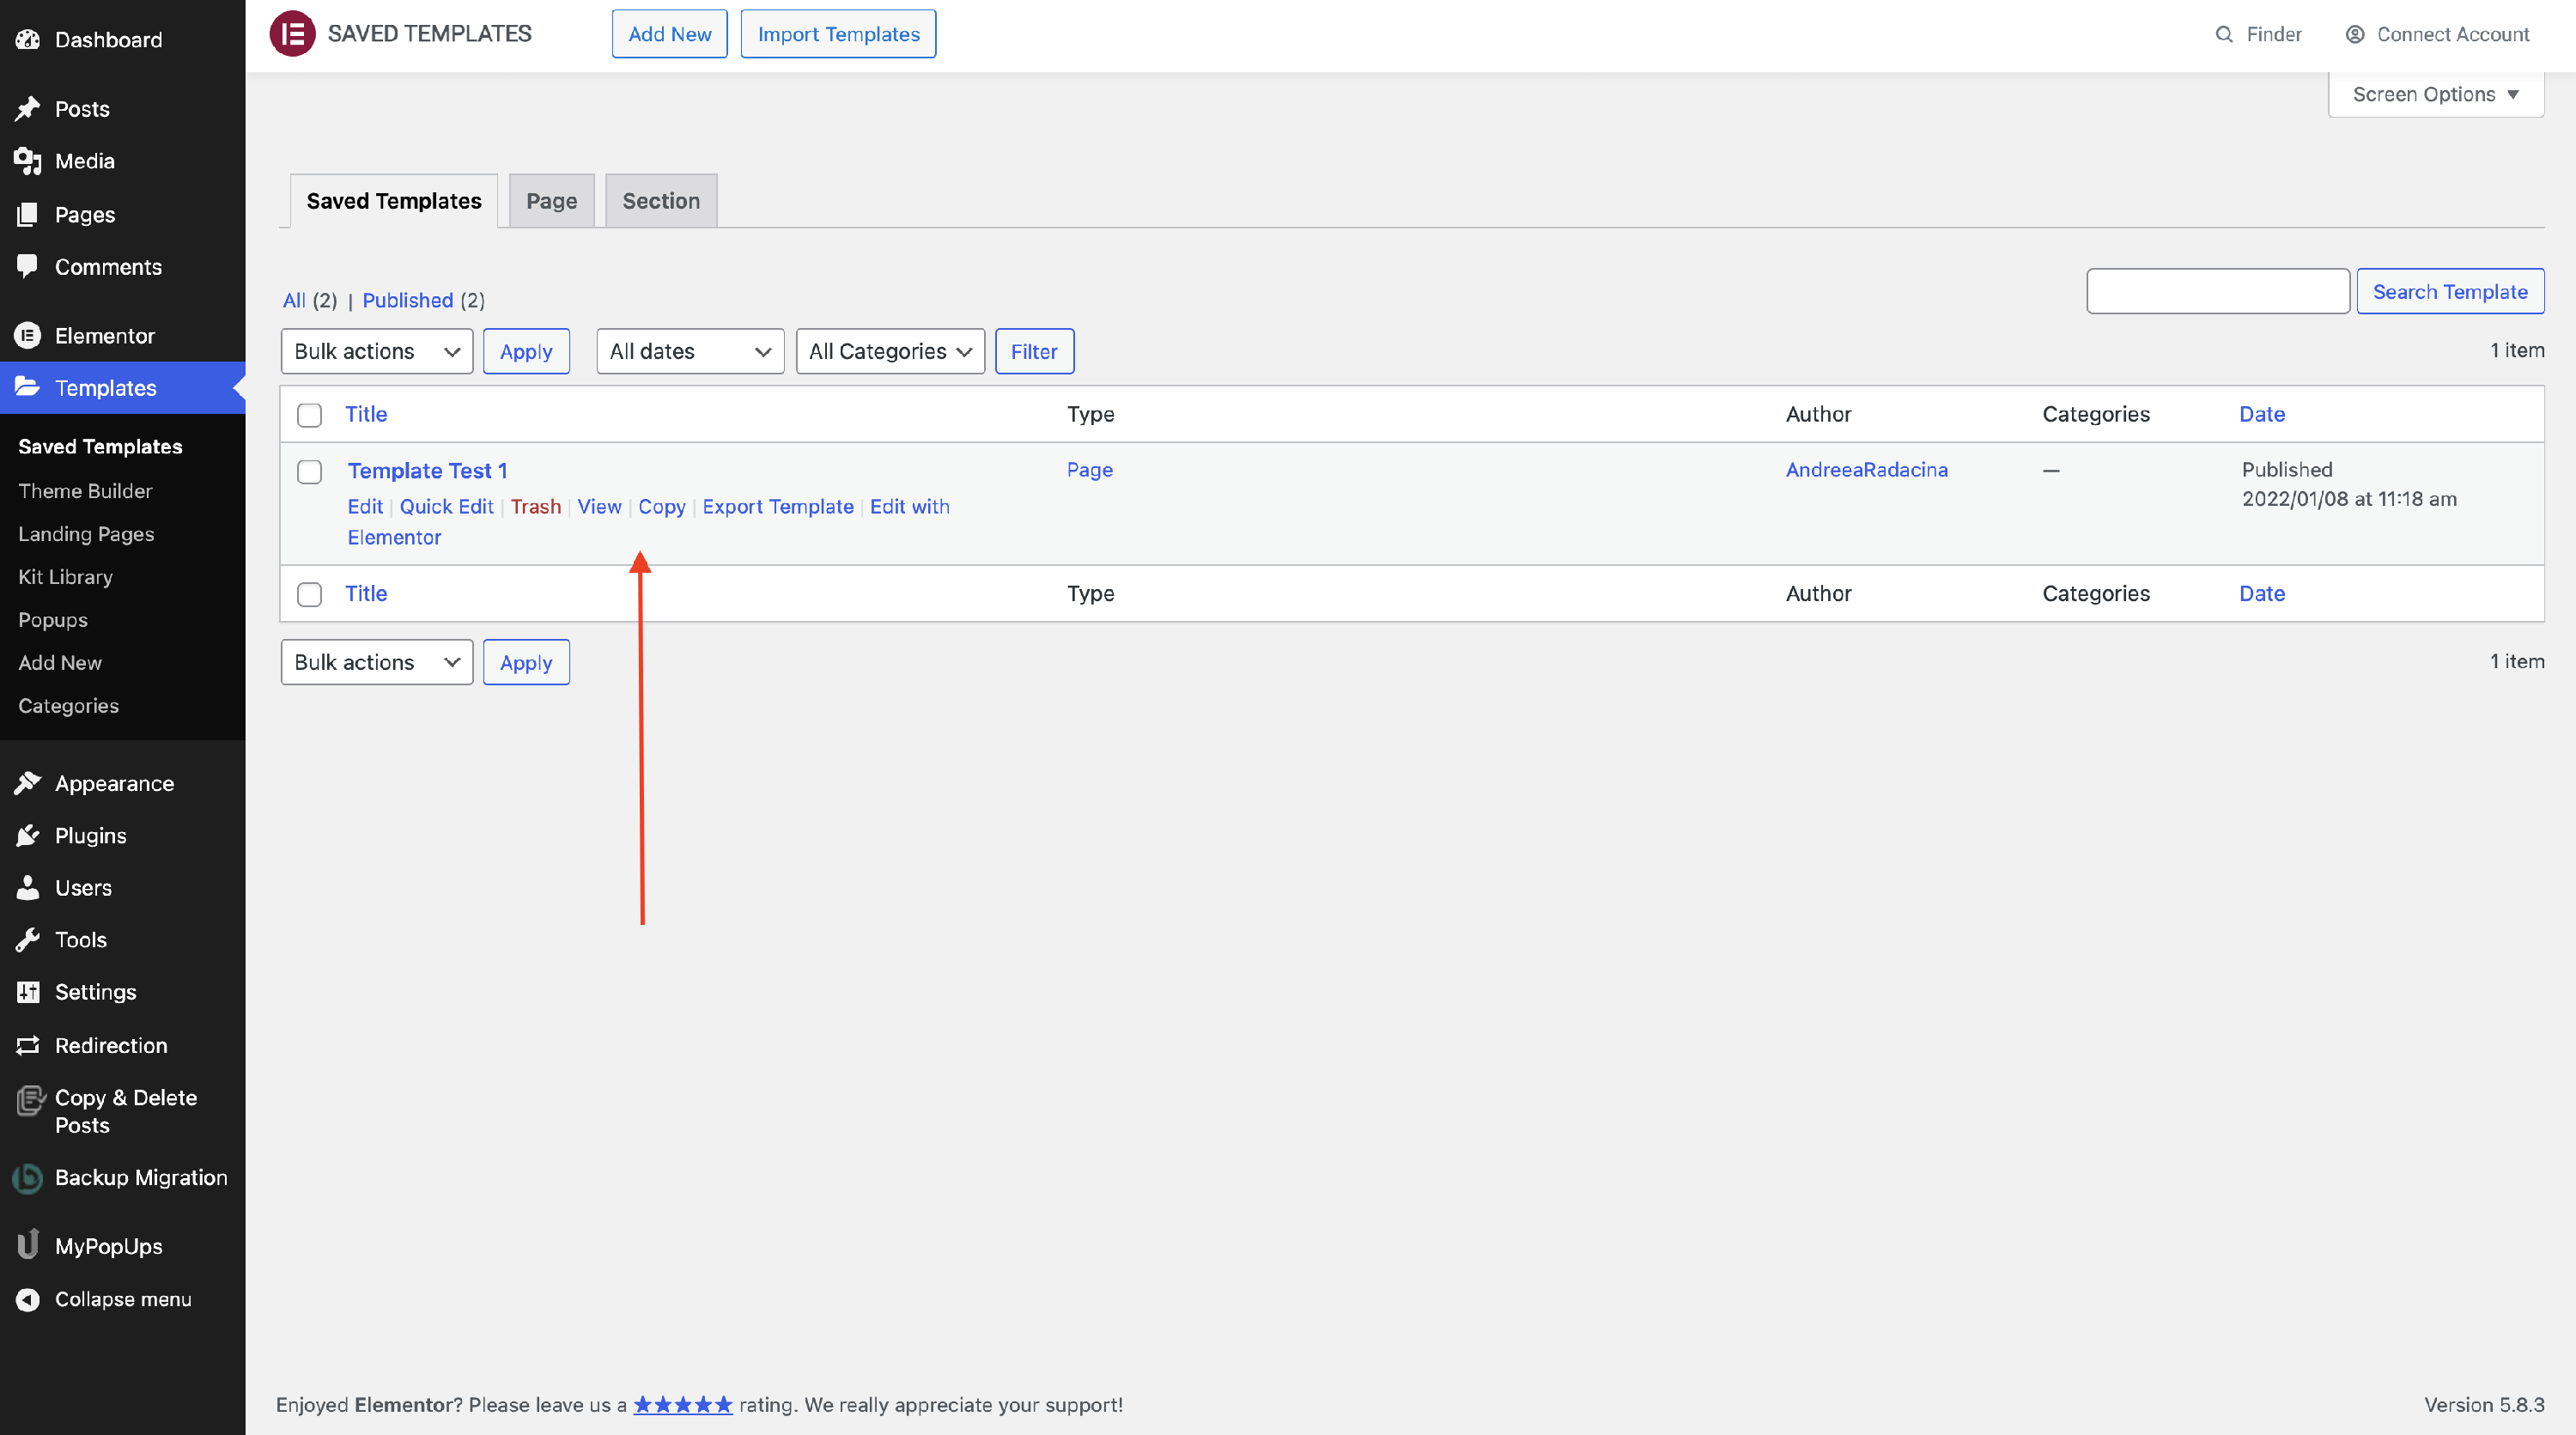Click the MyPopUps icon in sidebar
The width and height of the screenshot is (2576, 1435).
click(28, 1245)
